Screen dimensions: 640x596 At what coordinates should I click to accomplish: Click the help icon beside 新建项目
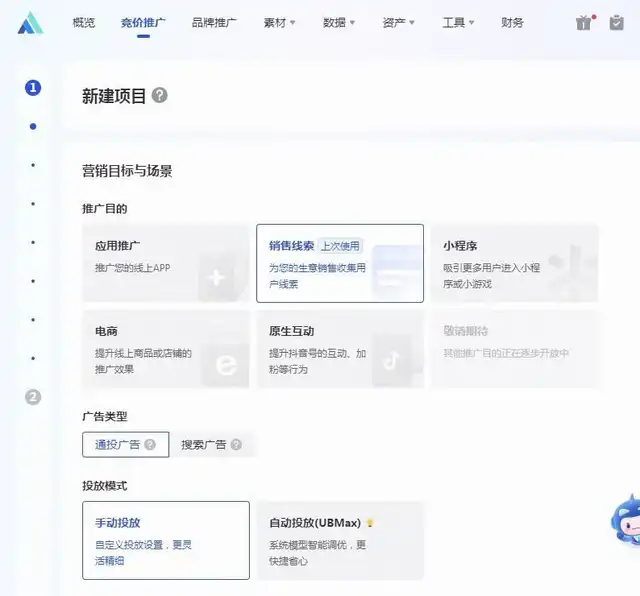tap(160, 96)
